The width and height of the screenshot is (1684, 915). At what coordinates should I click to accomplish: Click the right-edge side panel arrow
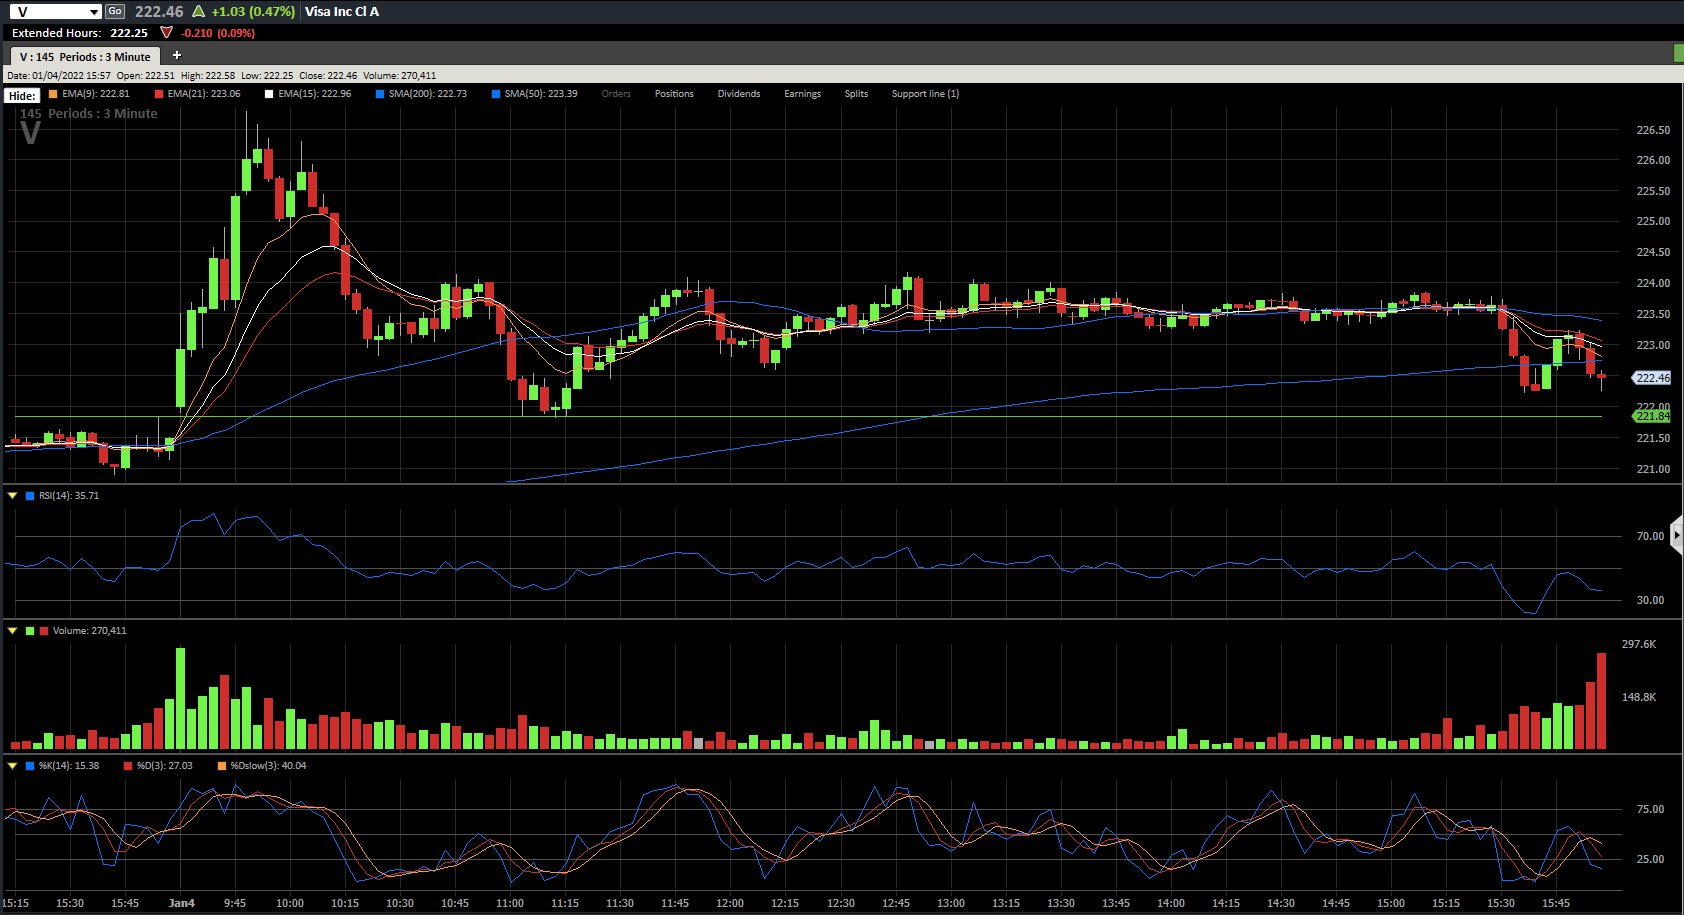(1677, 535)
